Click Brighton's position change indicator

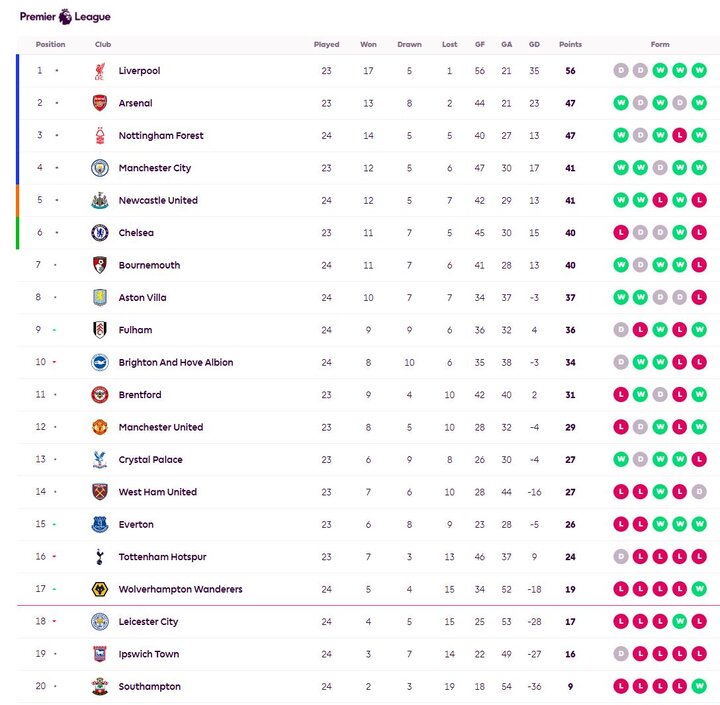[x=56, y=362]
